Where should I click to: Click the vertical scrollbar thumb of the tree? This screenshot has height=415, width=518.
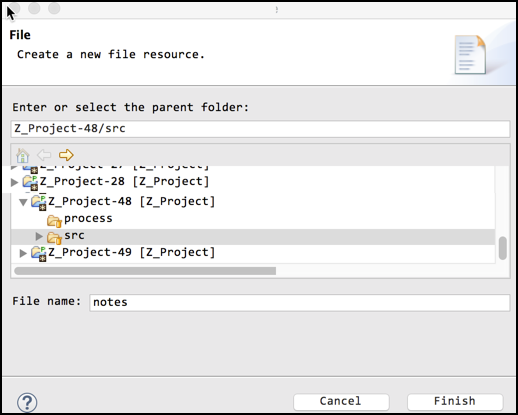point(503,248)
